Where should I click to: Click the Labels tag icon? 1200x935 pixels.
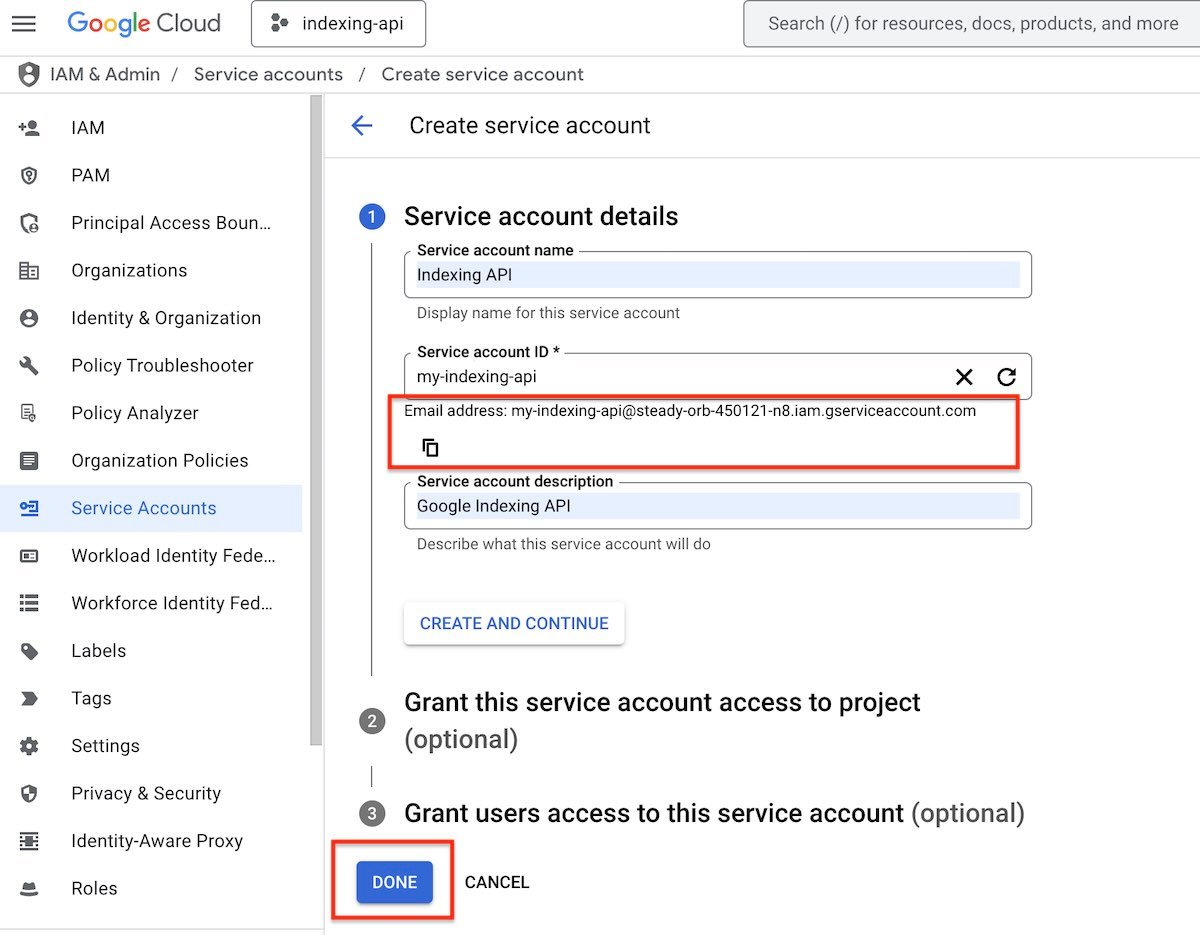tap(29, 651)
